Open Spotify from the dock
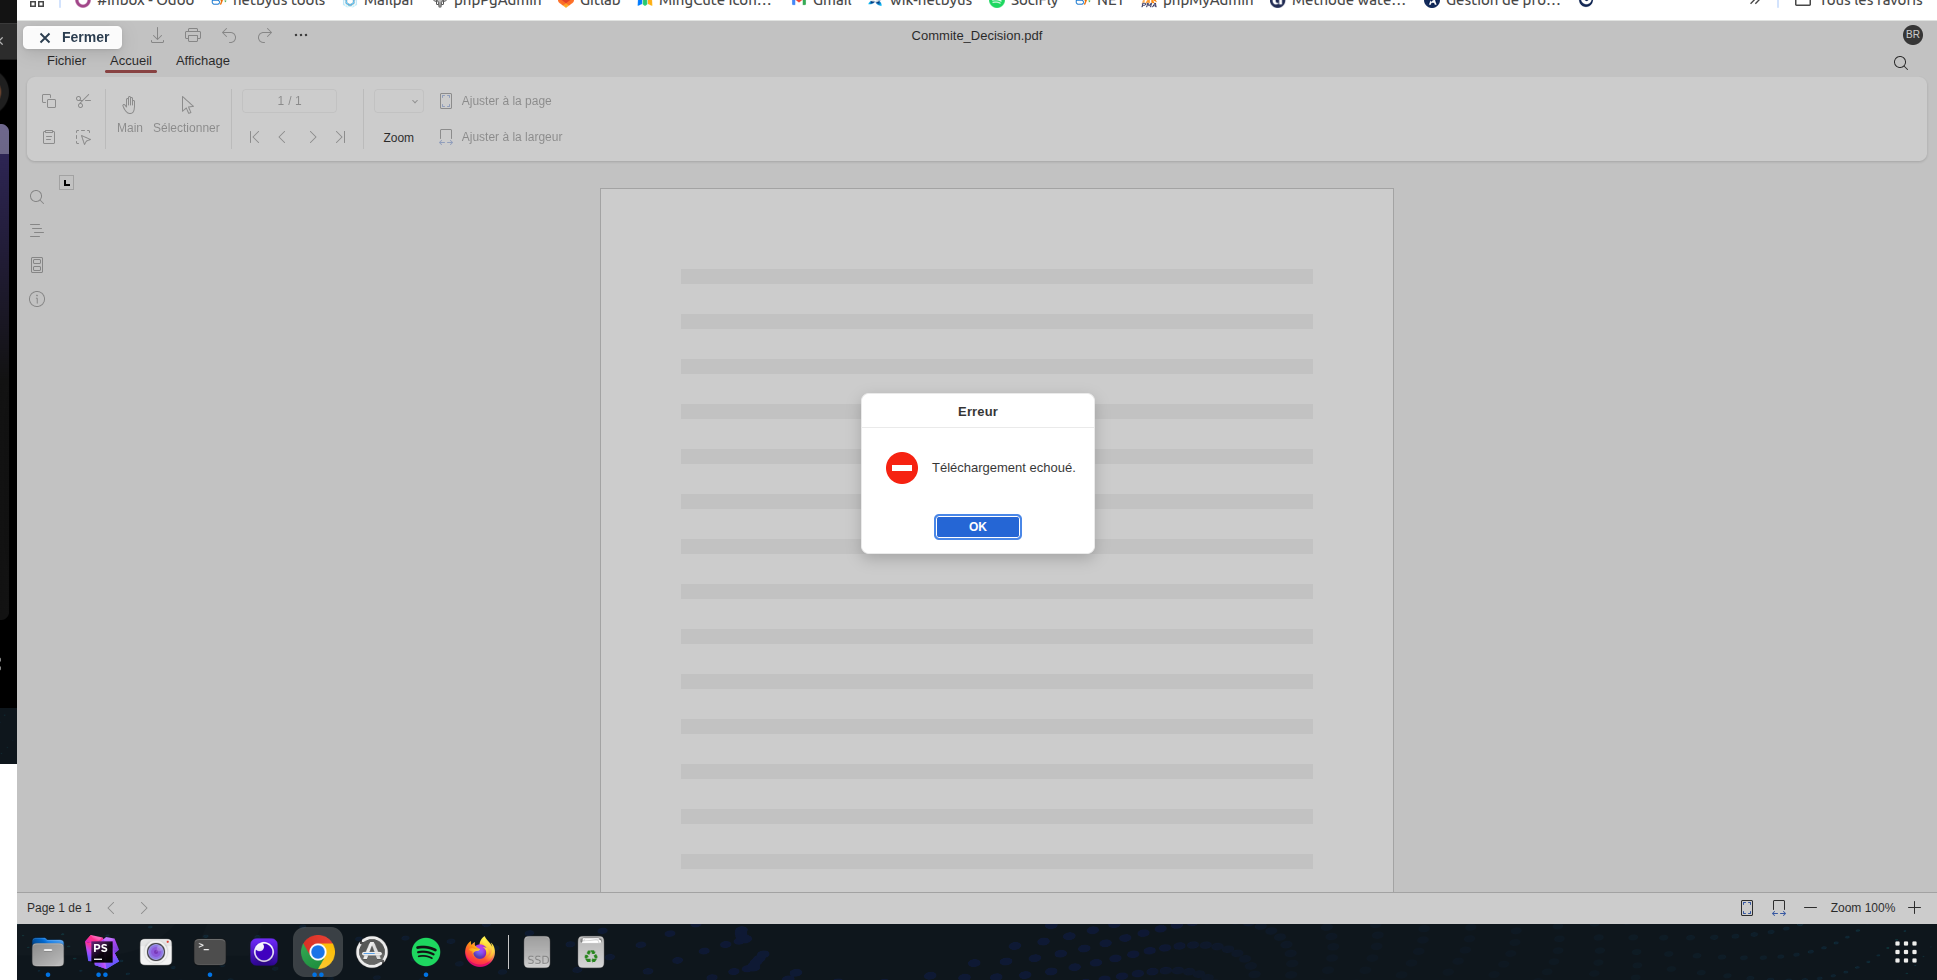 pyautogui.click(x=426, y=952)
